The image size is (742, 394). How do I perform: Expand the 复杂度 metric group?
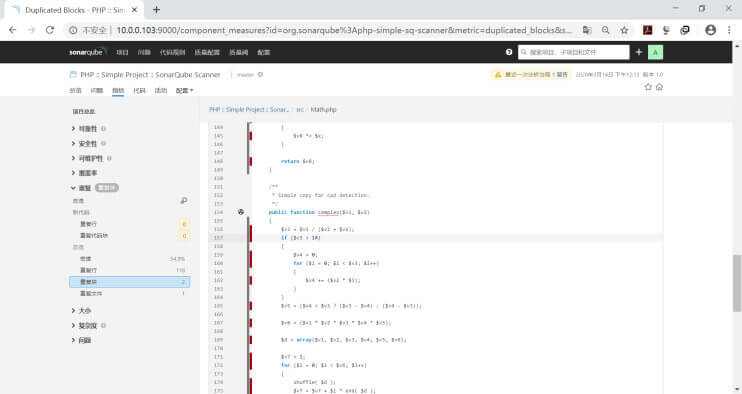tap(84, 325)
